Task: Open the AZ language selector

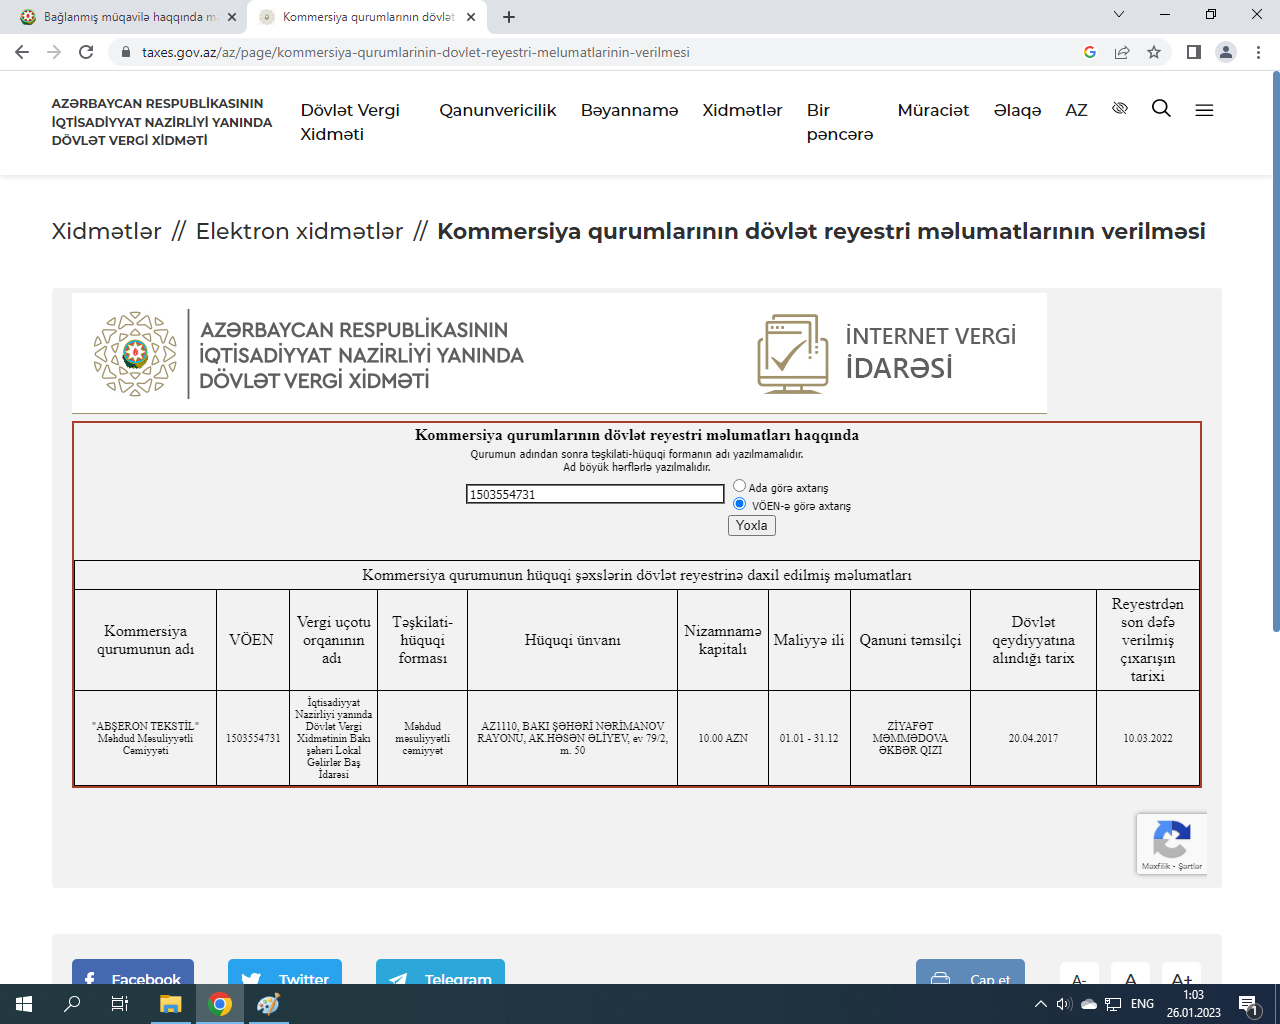Action: tap(1076, 110)
